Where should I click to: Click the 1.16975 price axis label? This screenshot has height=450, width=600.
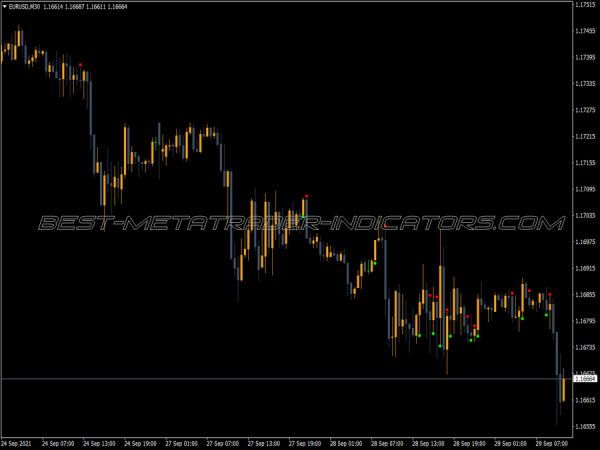pyautogui.click(x=585, y=242)
